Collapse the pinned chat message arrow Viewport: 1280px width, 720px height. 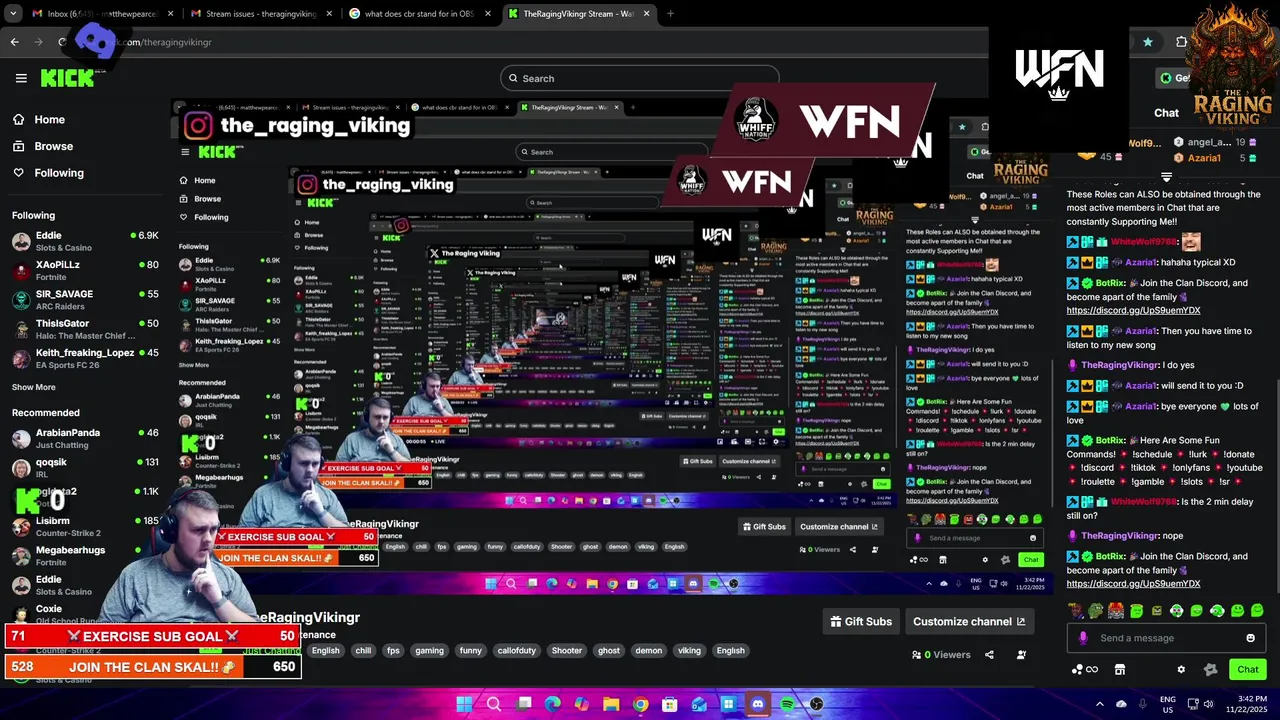tap(1166, 177)
